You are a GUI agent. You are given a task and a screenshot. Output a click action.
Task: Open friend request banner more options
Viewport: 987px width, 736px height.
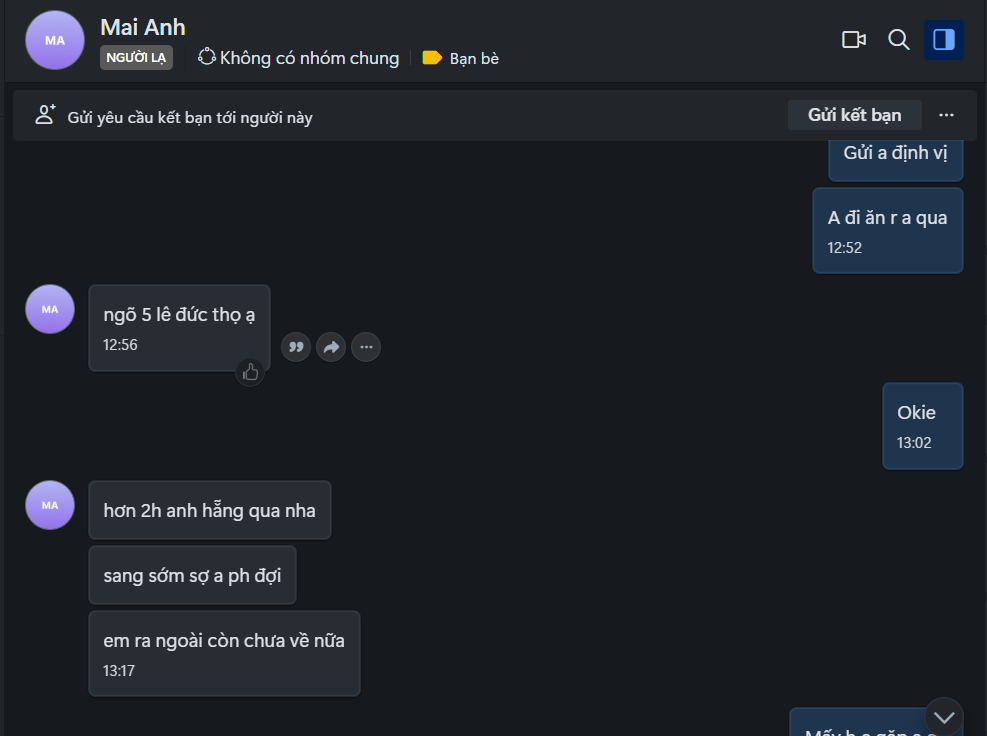946,115
